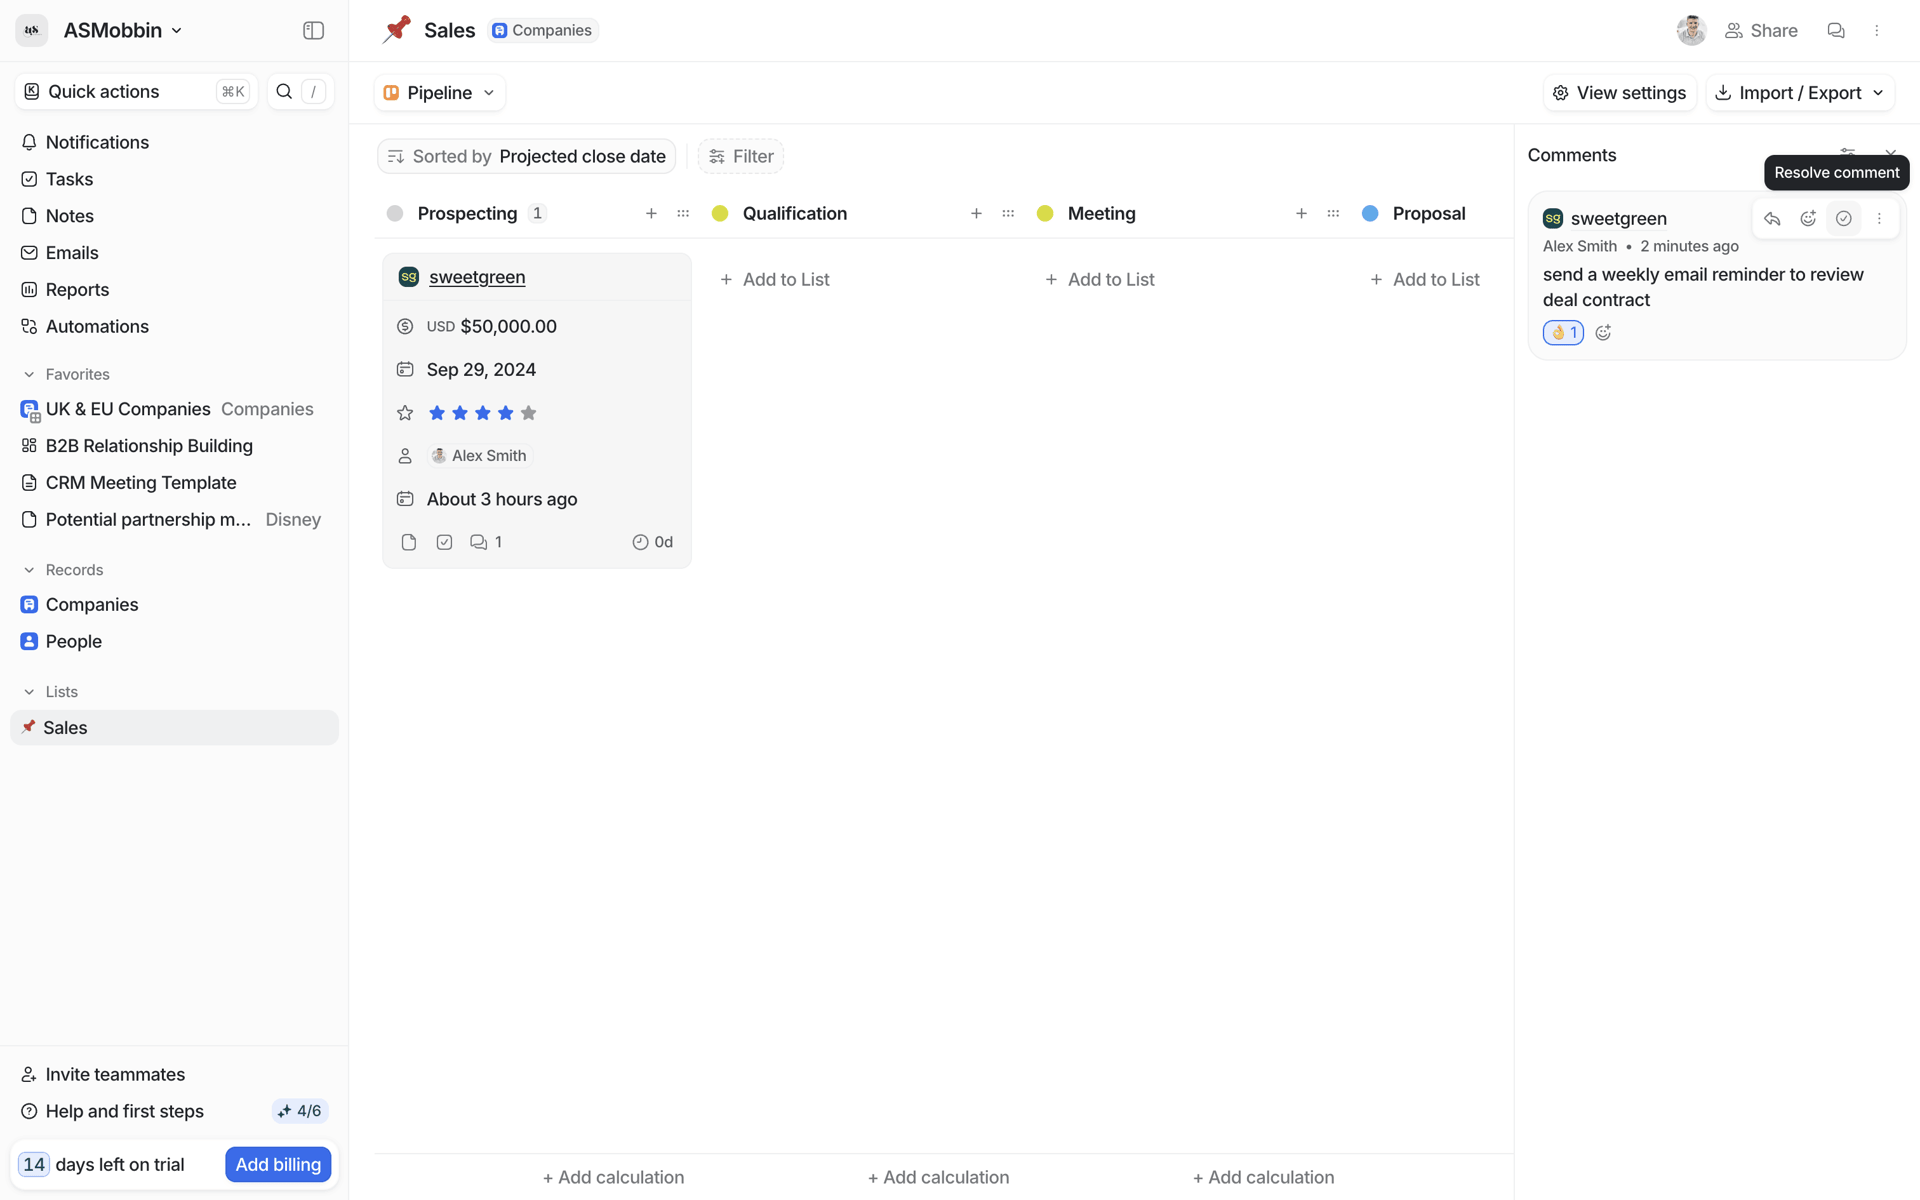1920x1200 pixels.
Task: Change sort by Projected close date
Action: pos(527,156)
